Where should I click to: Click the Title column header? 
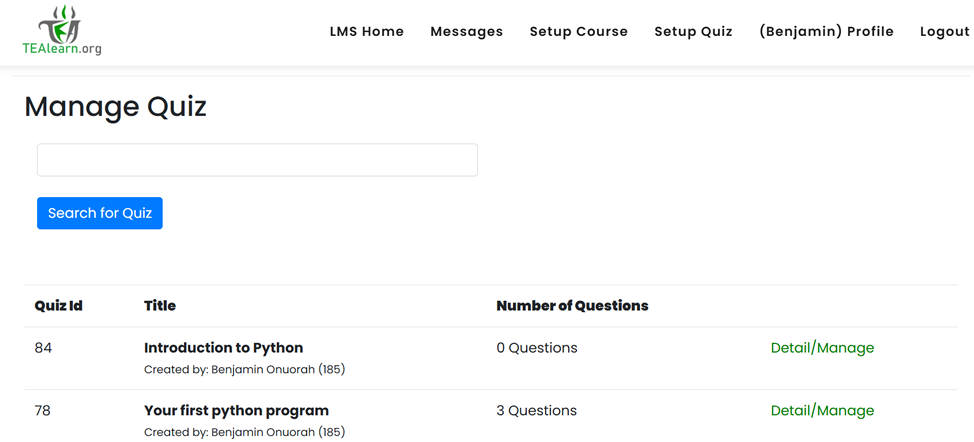160,306
